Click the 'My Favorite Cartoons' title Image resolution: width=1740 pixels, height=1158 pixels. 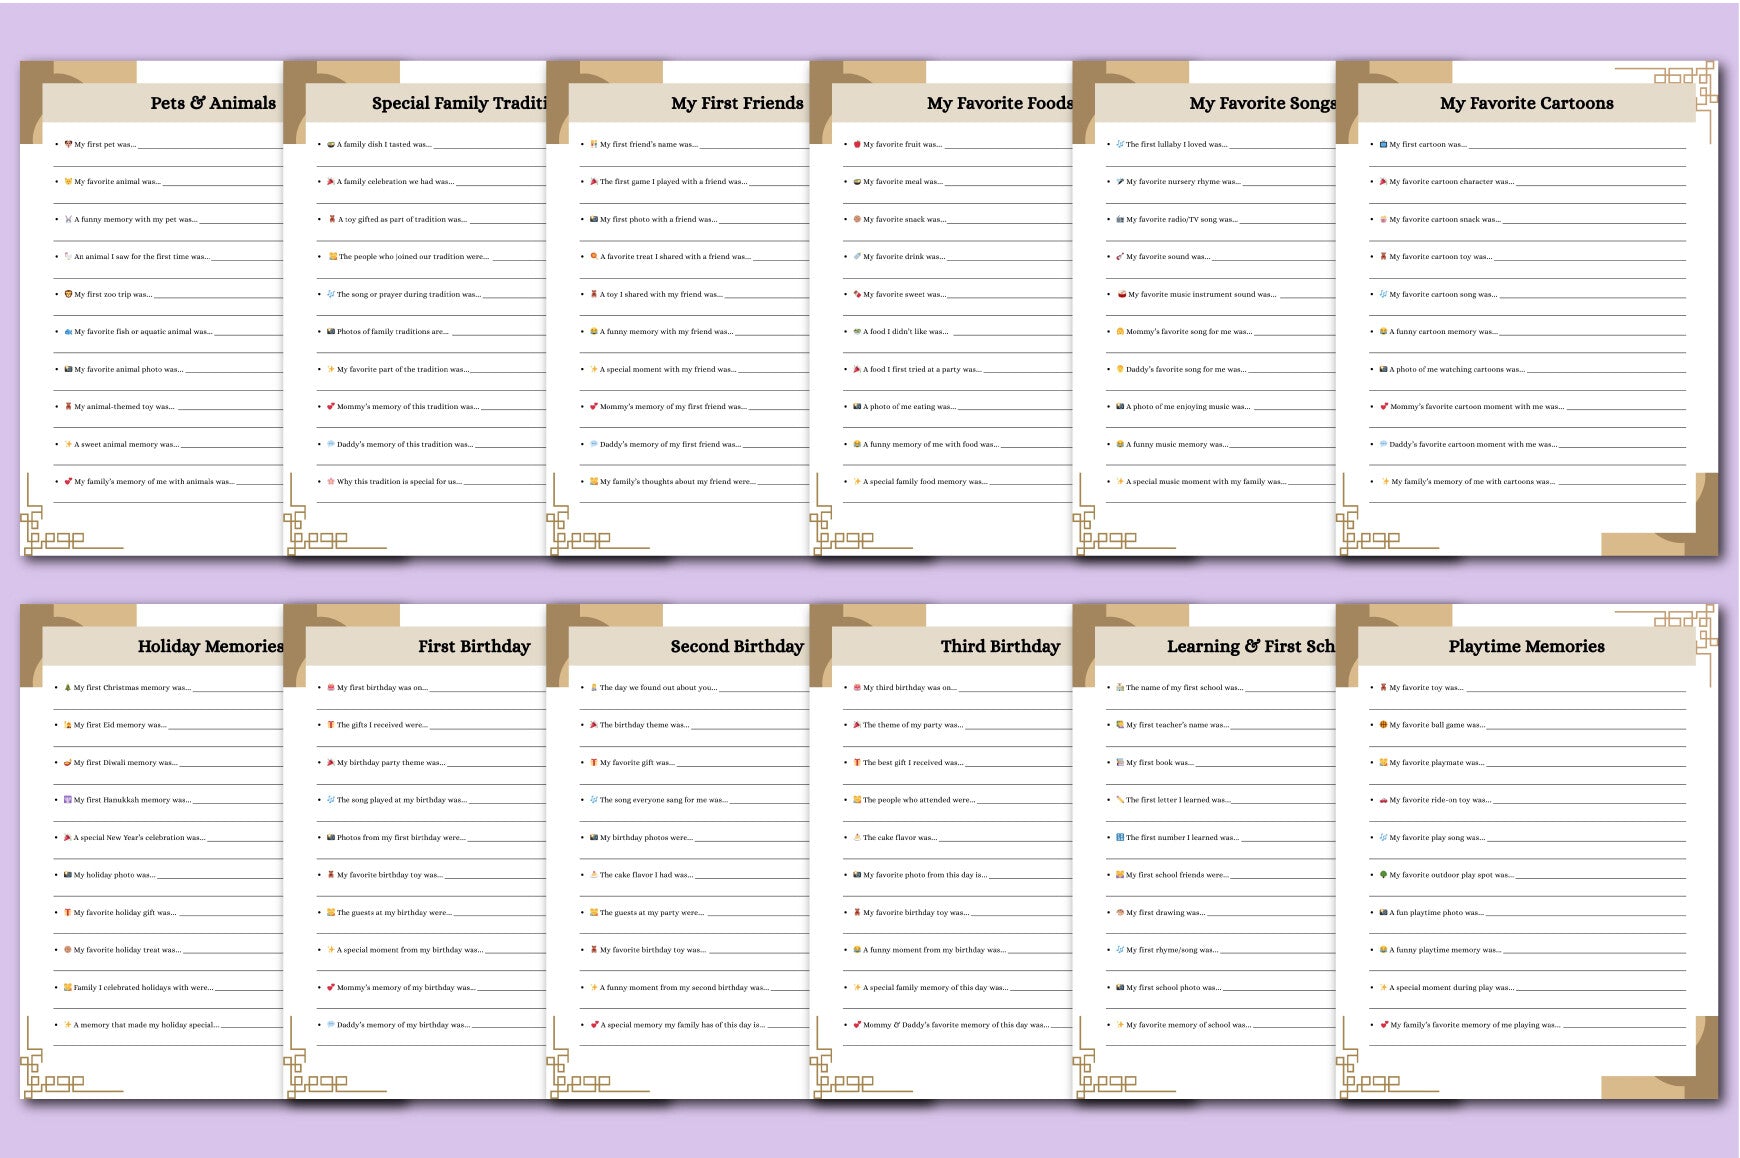pyautogui.click(x=1526, y=103)
